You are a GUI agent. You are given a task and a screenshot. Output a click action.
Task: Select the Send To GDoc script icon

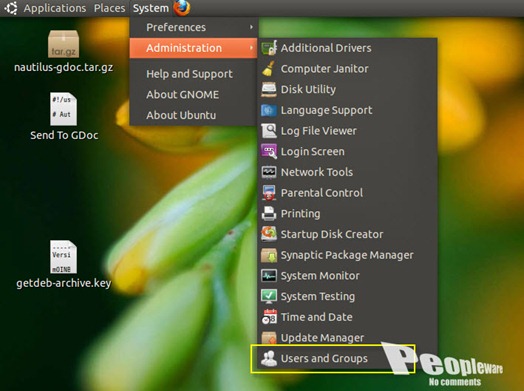tap(63, 109)
